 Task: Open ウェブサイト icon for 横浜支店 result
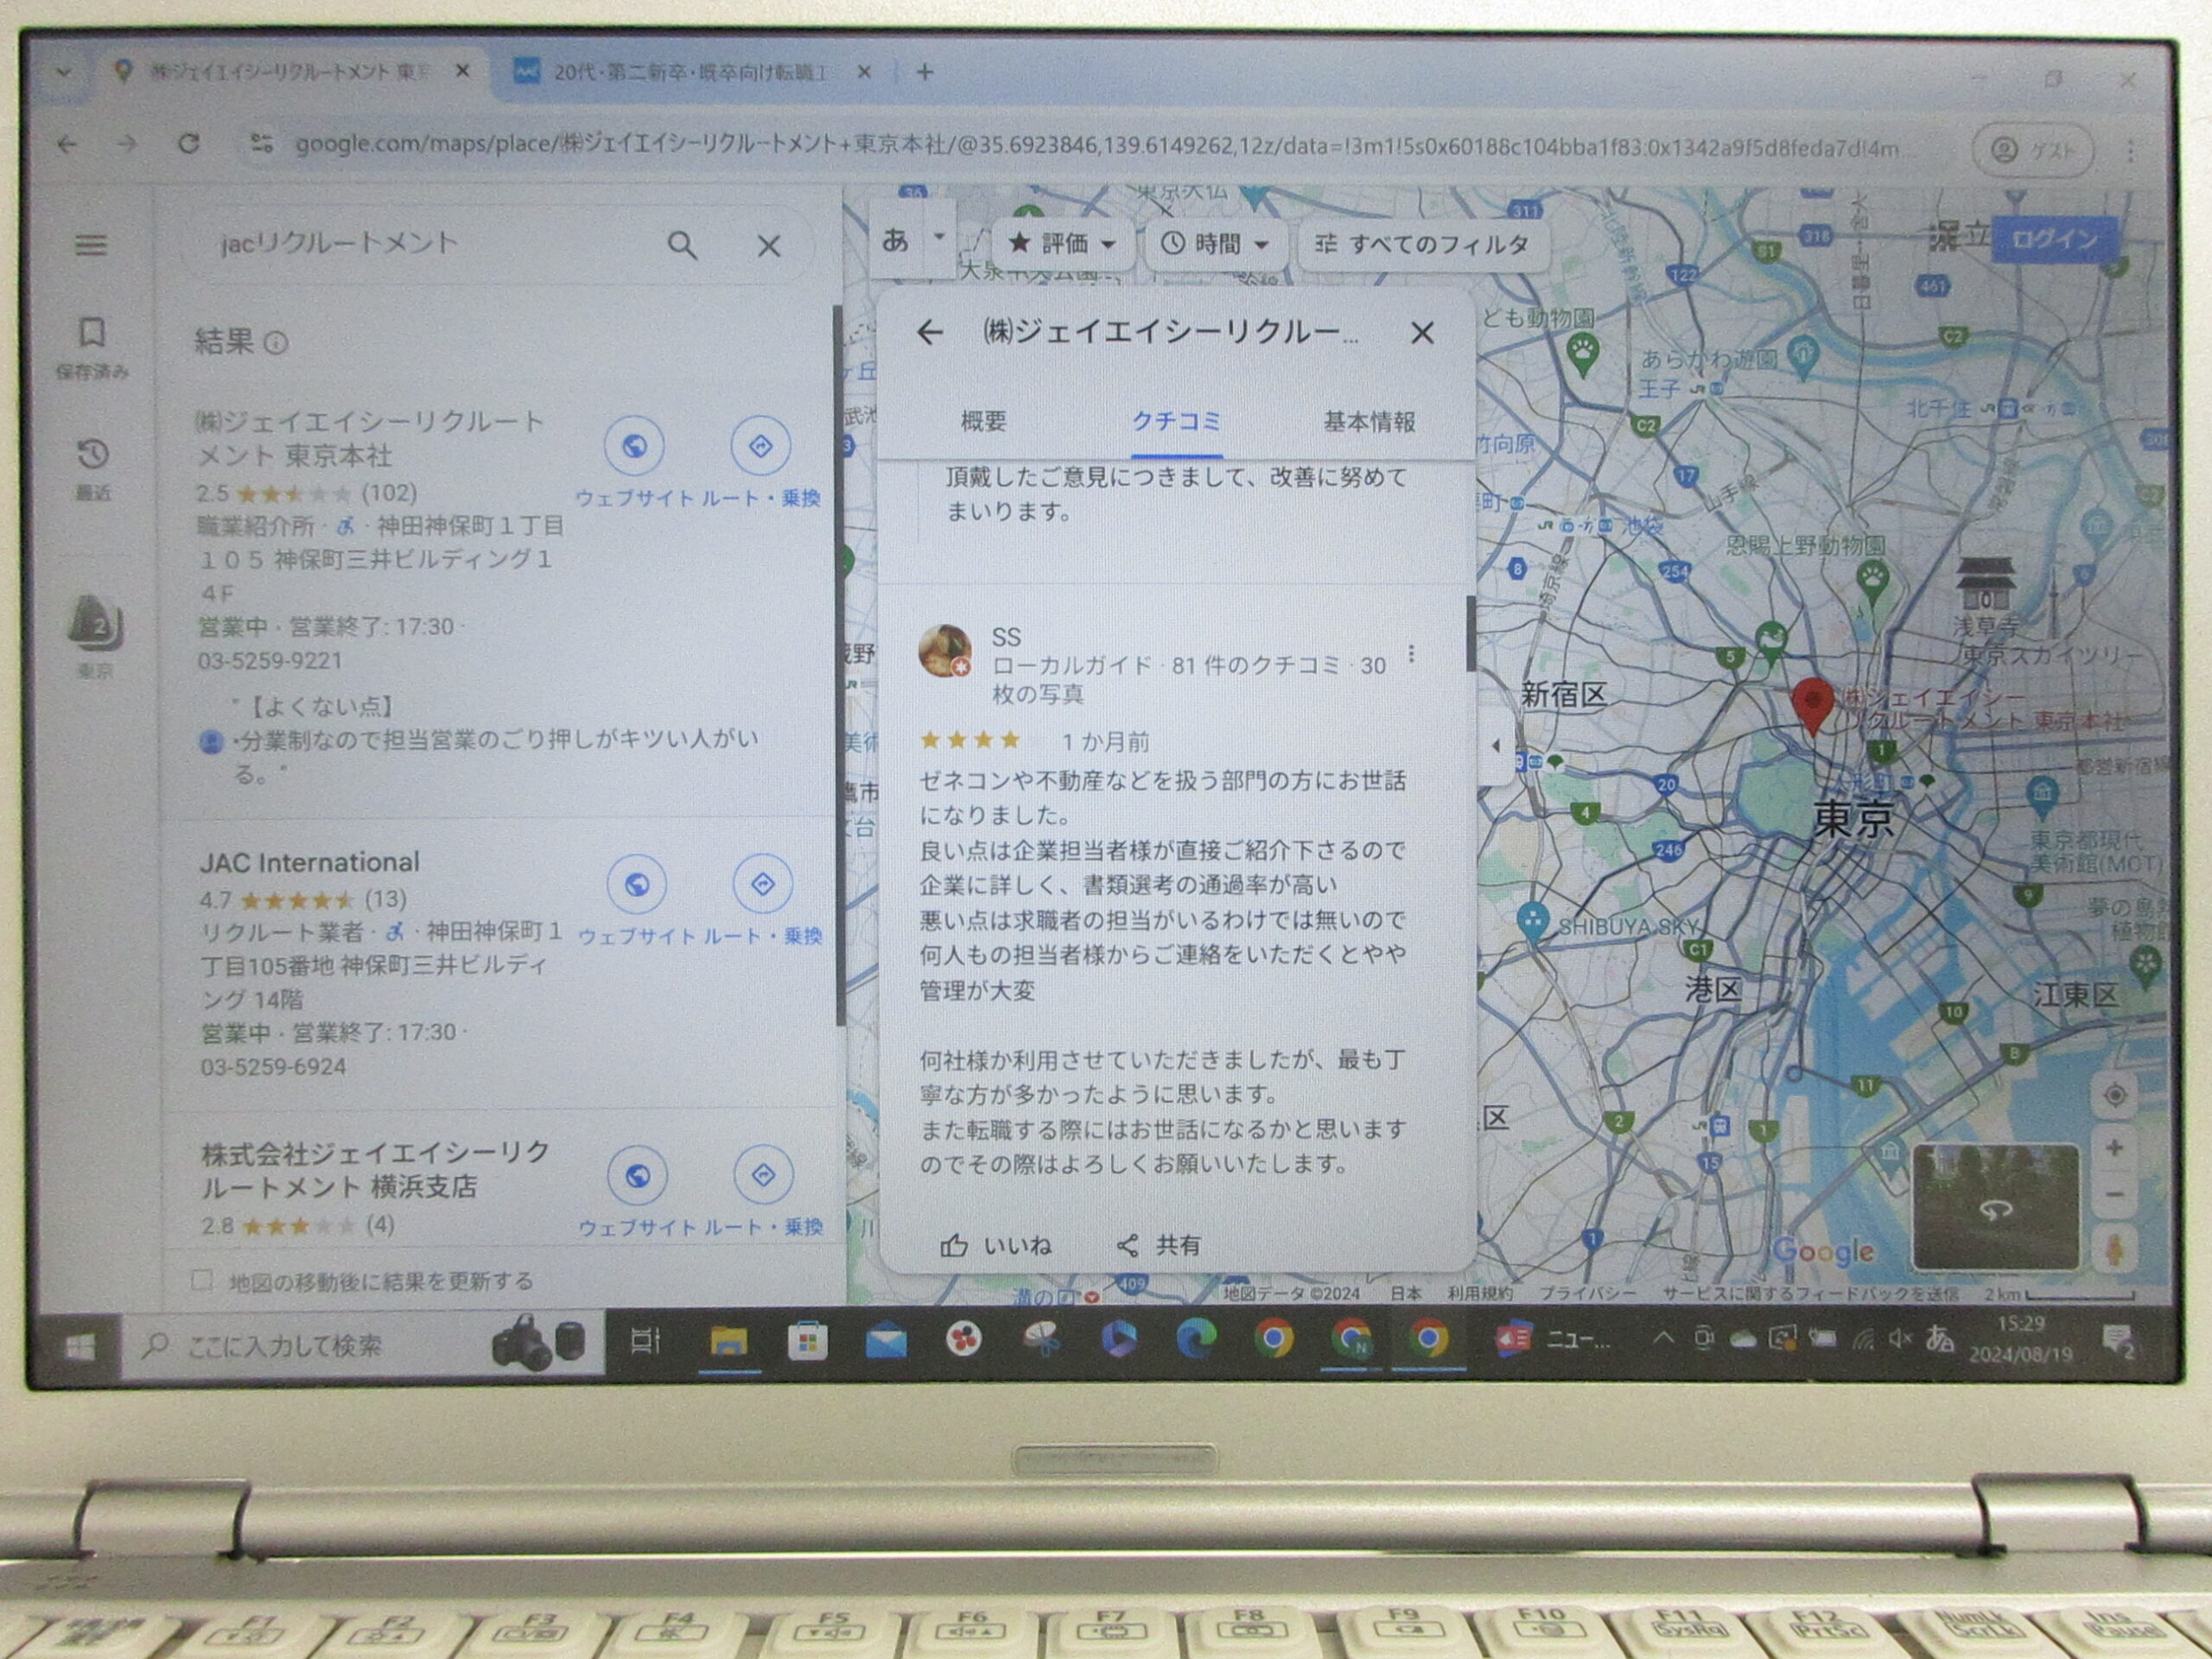point(638,1176)
